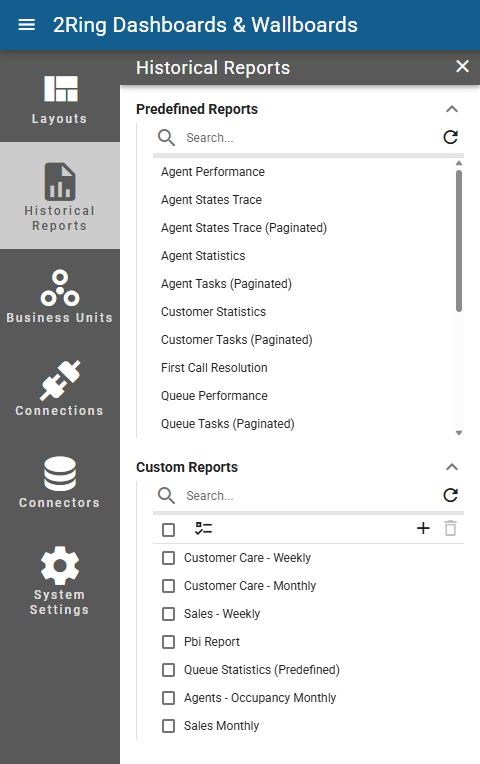Viewport: 480px width, 764px height.
Task: Go to Business Units section
Action: click(x=60, y=296)
